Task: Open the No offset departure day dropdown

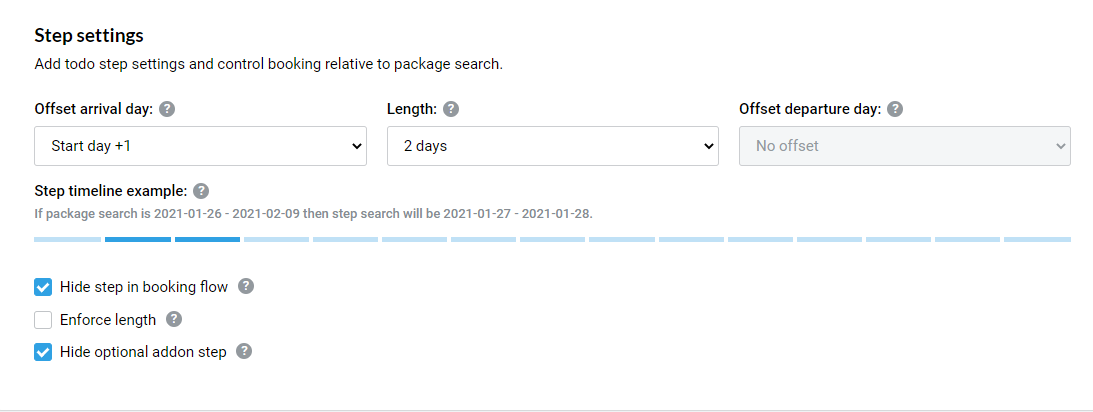Action: [905, 146]
